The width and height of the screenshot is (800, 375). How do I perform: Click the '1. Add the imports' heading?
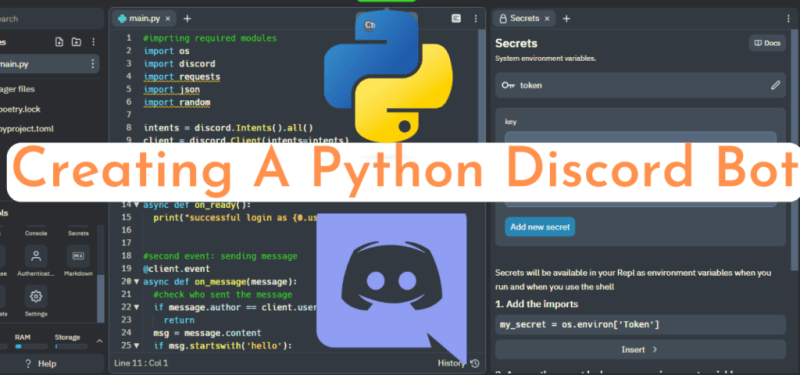pos(537,304)
